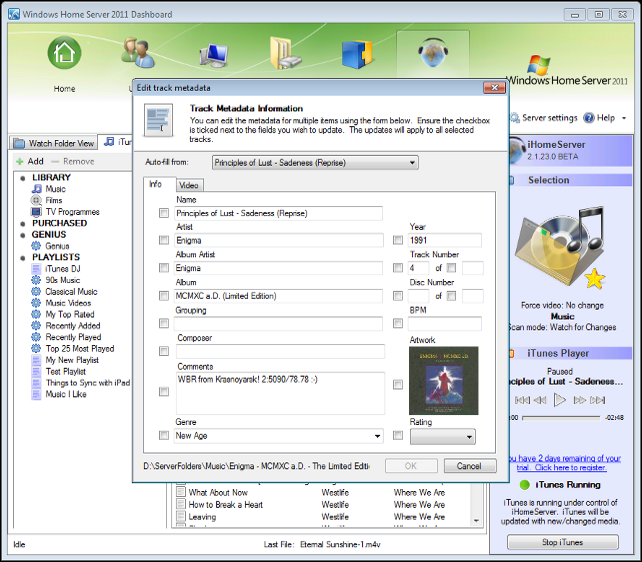Click the Music Videos playlist icon
This screenshot has height=562, width=642.
[36, 303]
